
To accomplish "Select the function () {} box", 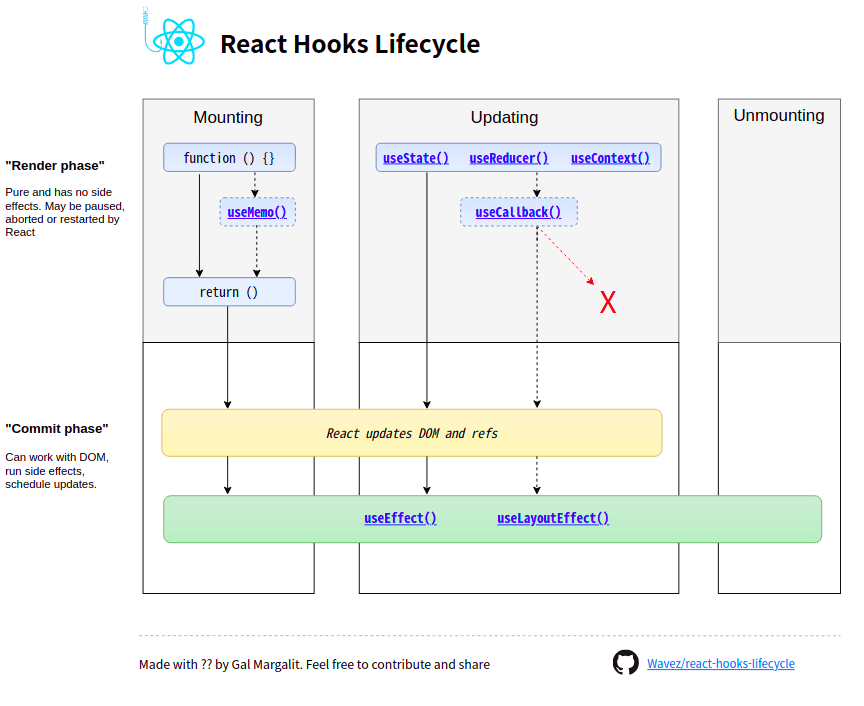I will click(x=229, y=158).
